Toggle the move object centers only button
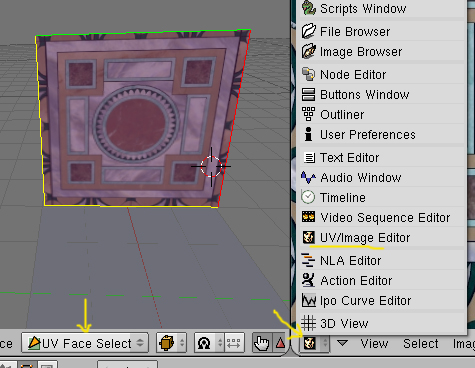 pyautogui.click(x=234, y=343)
